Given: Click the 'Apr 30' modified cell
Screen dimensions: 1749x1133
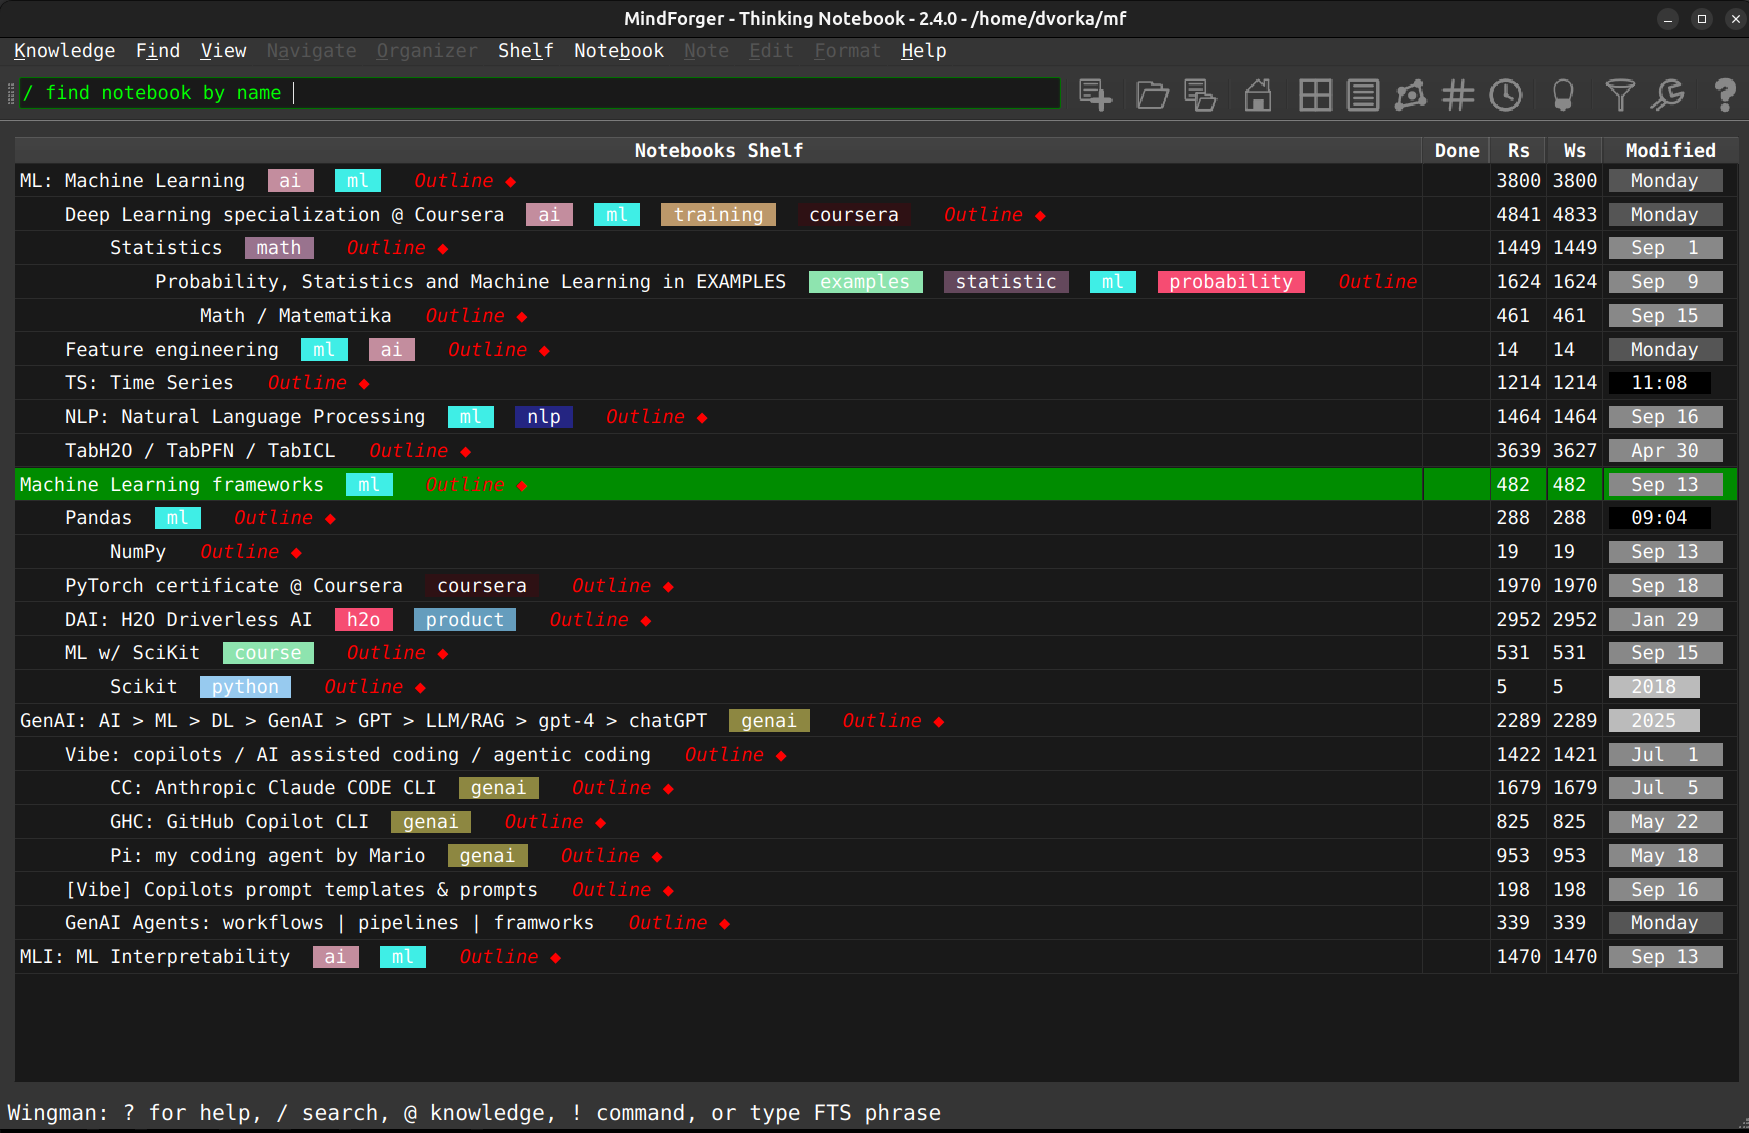Looking at the screenshot, I should coord(1665,451).
